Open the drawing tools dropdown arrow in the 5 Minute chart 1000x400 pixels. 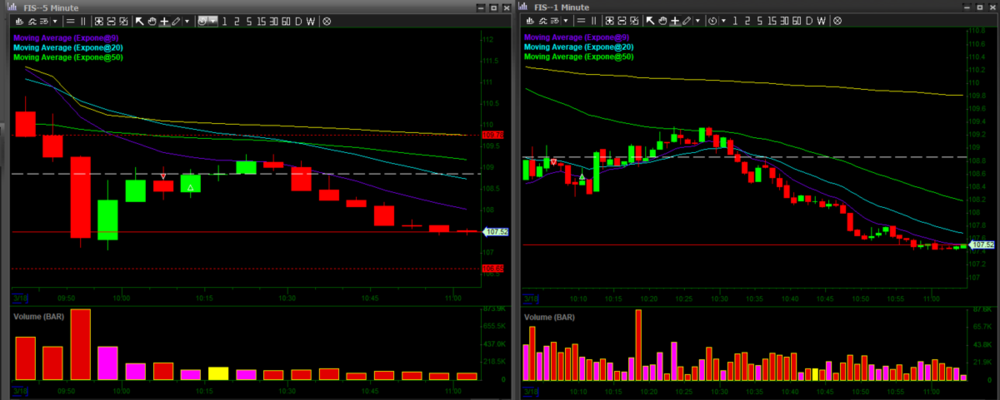point(187,21)
